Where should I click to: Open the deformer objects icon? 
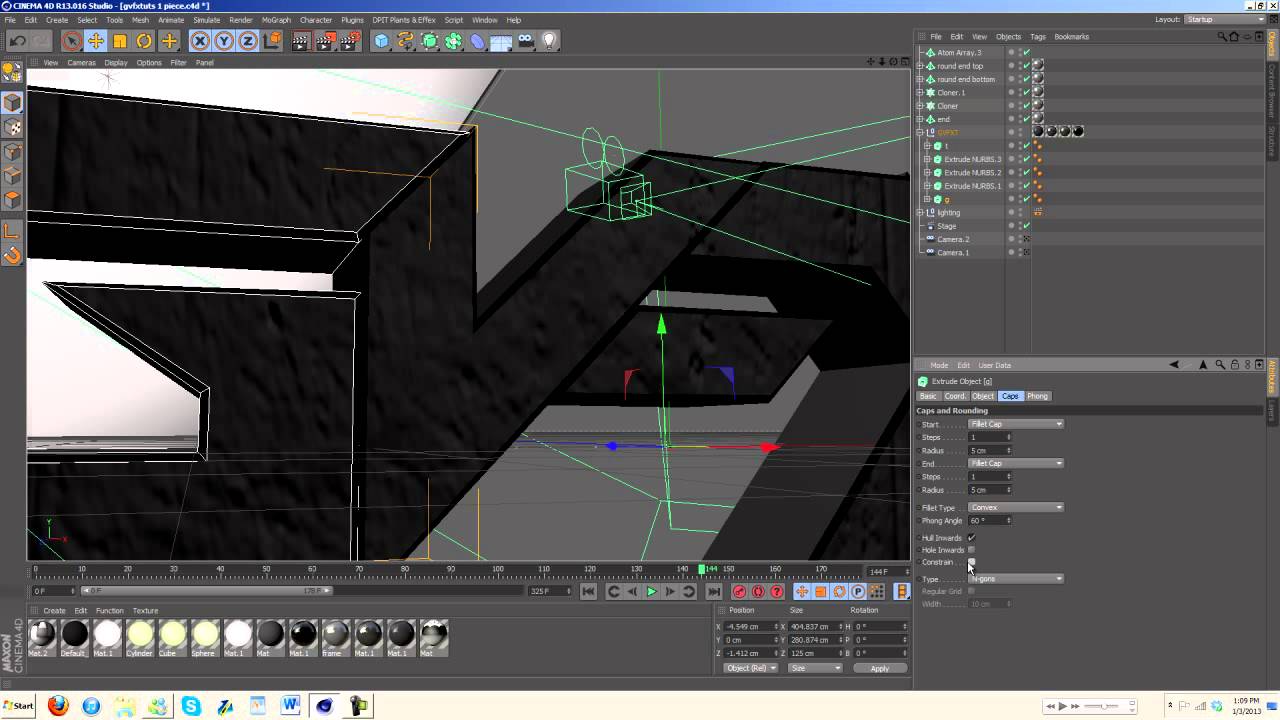coord(477,41)
